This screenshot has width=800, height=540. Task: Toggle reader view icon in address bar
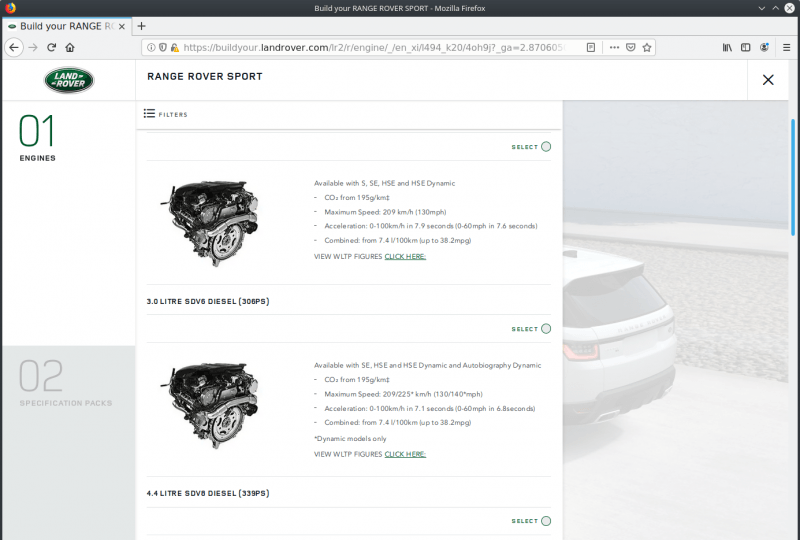pyautogui.click(x=591, y=47)
